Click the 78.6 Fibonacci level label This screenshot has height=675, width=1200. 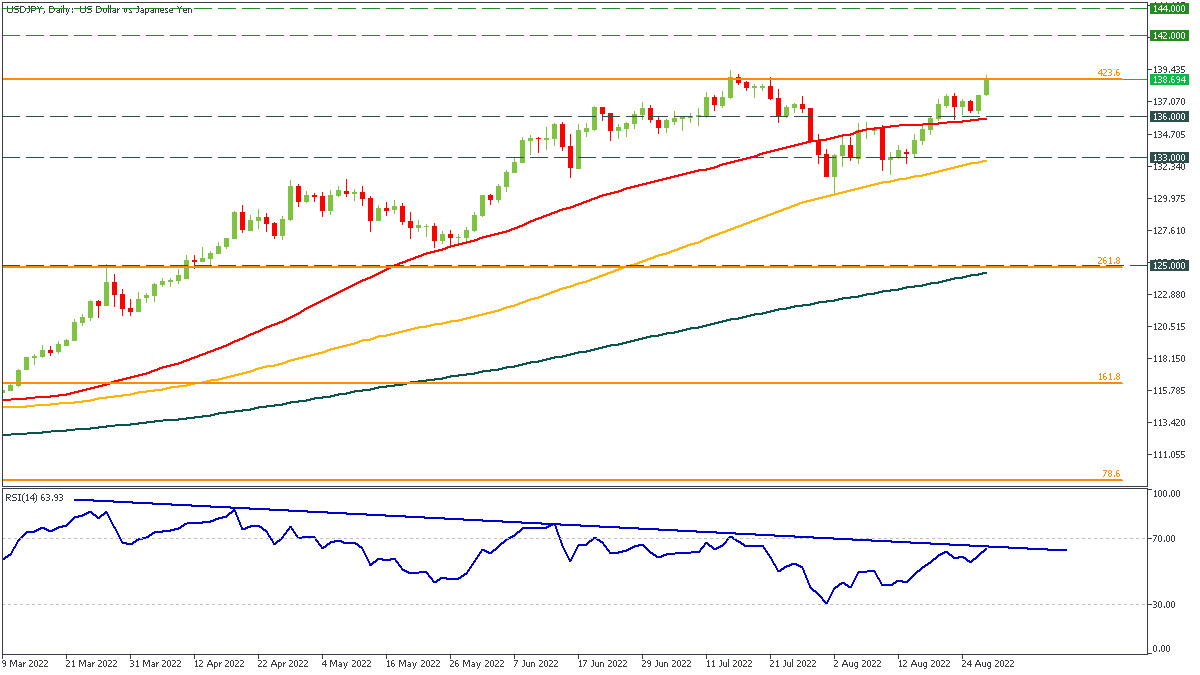1110,475
